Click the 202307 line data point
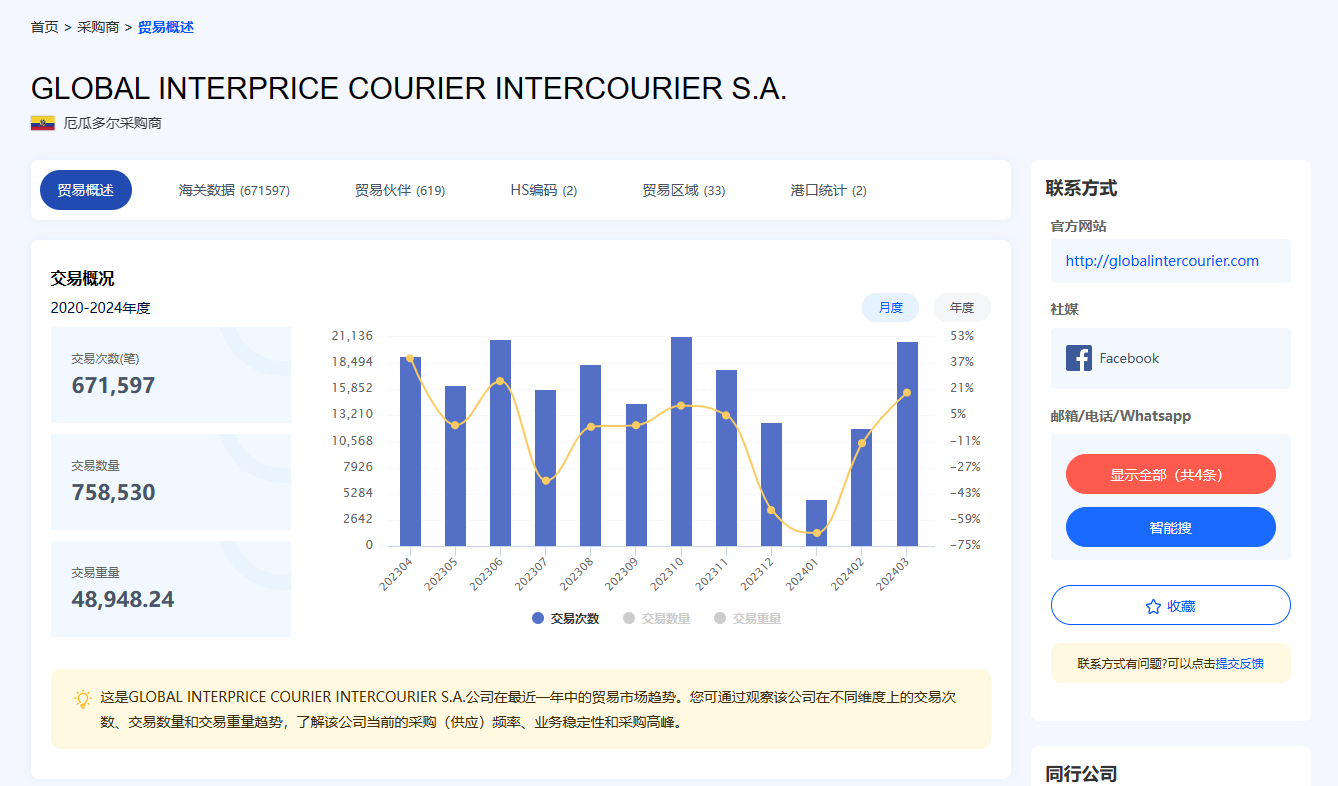Viewport: 1338px width, 786px height. pyautogui.click(x=545, y=481)
